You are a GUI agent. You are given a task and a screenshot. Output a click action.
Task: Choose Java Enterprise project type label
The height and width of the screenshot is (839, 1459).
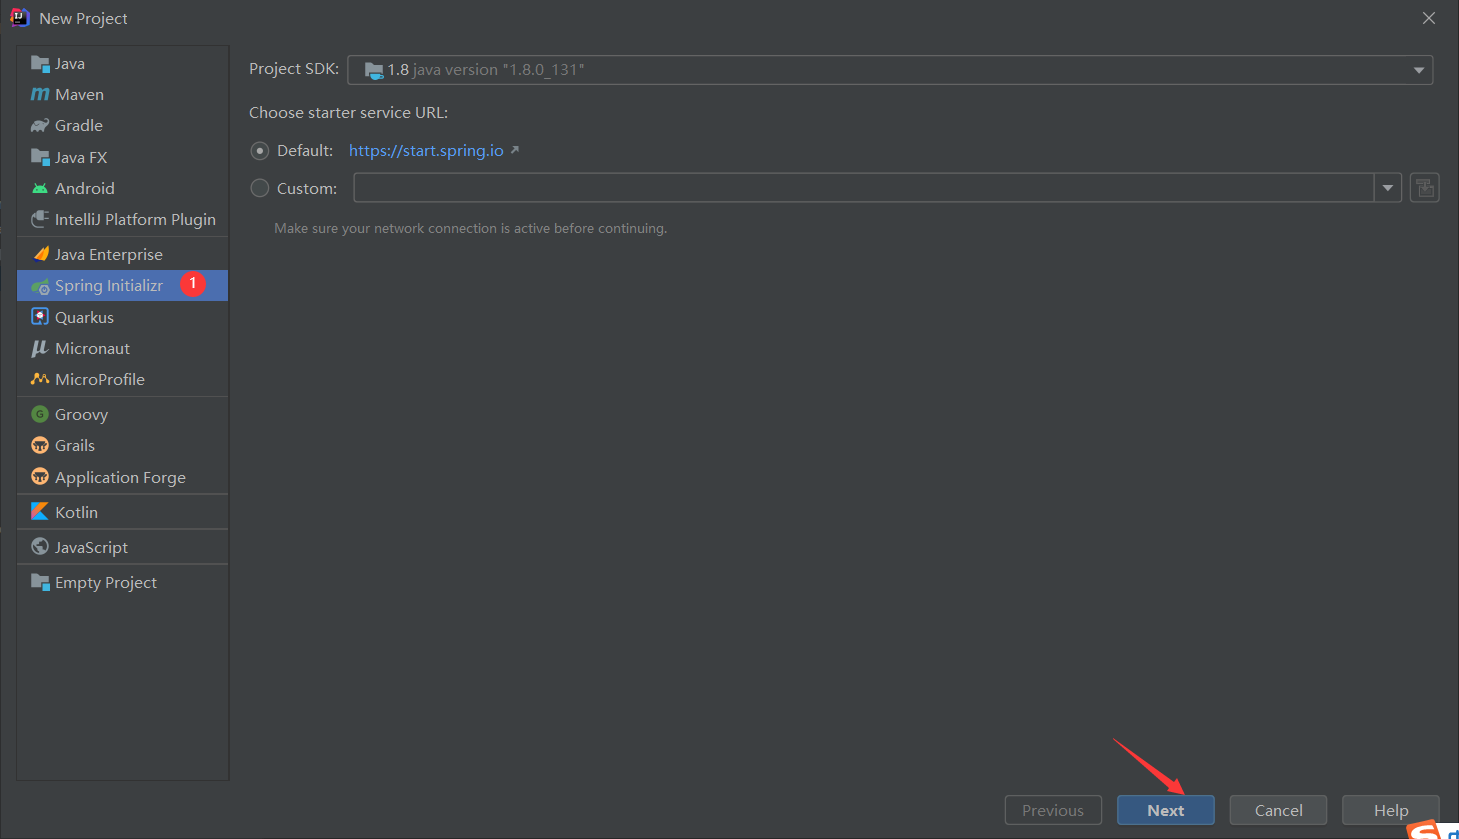(x=109, y=255)
